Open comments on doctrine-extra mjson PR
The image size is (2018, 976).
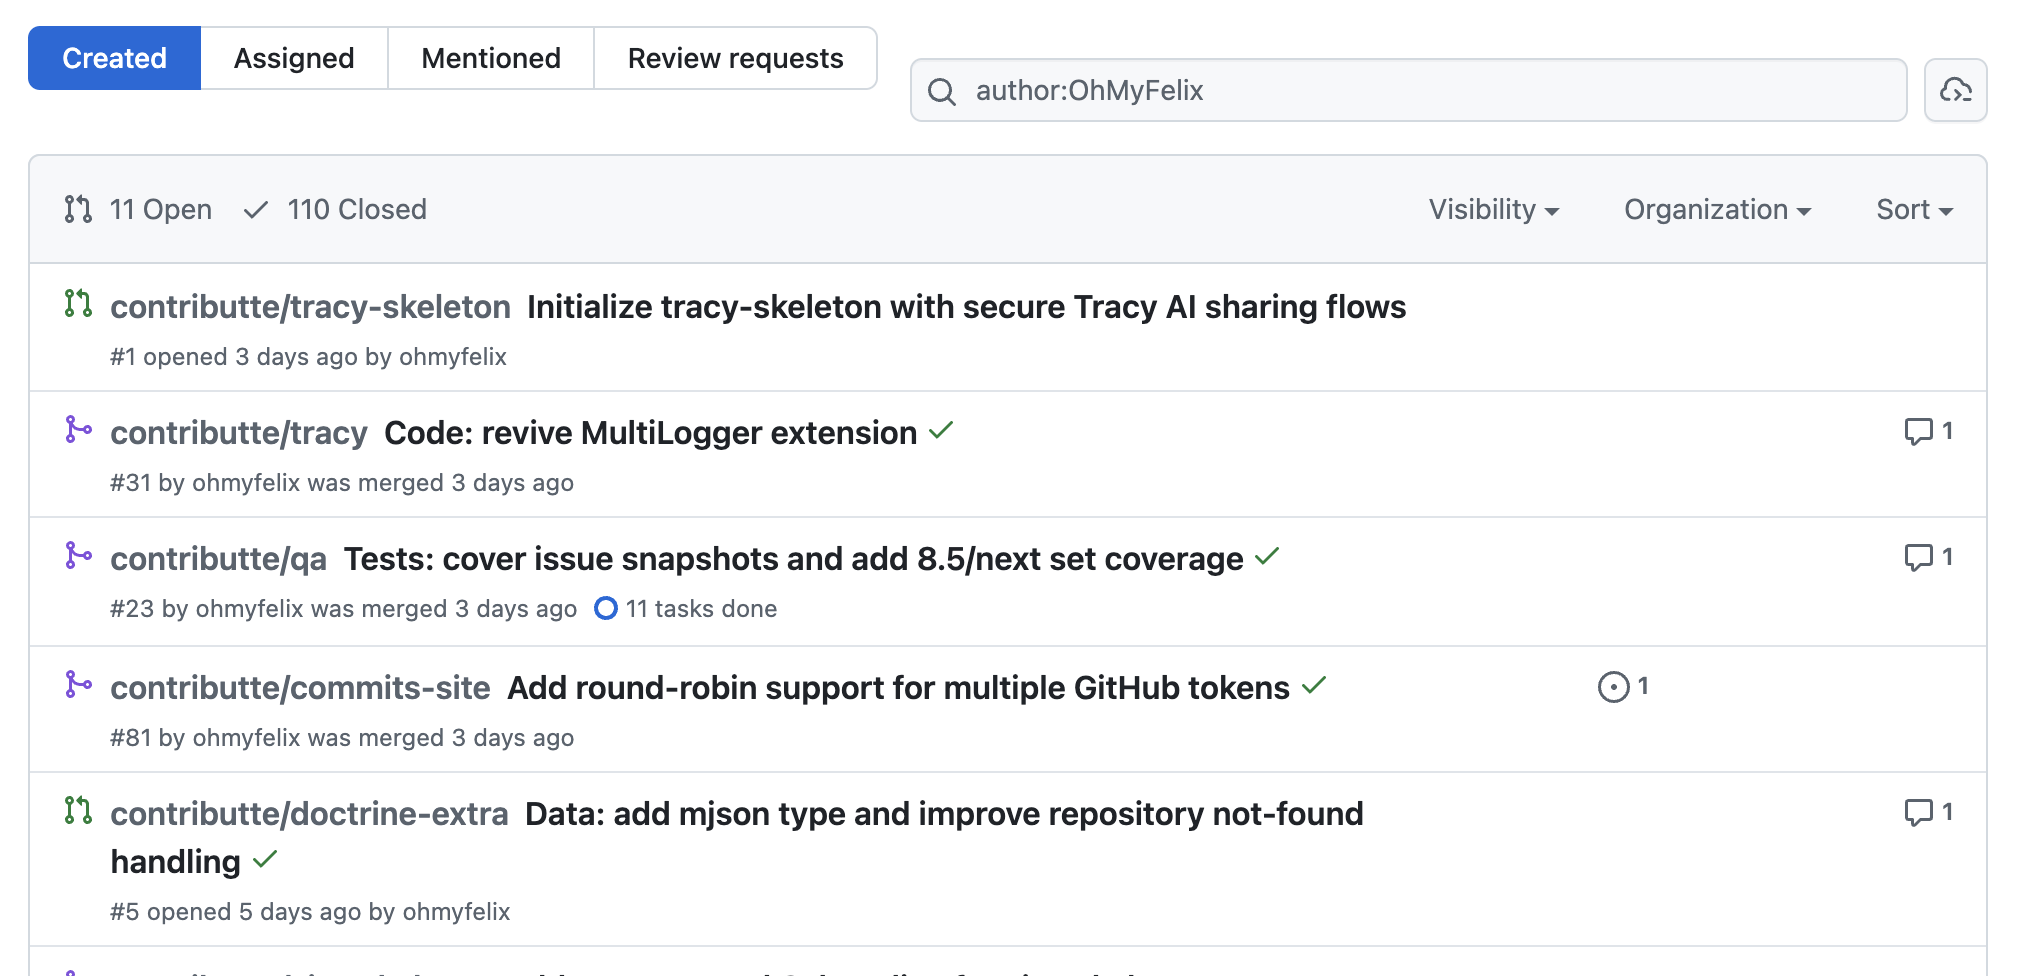(1928, 812)
